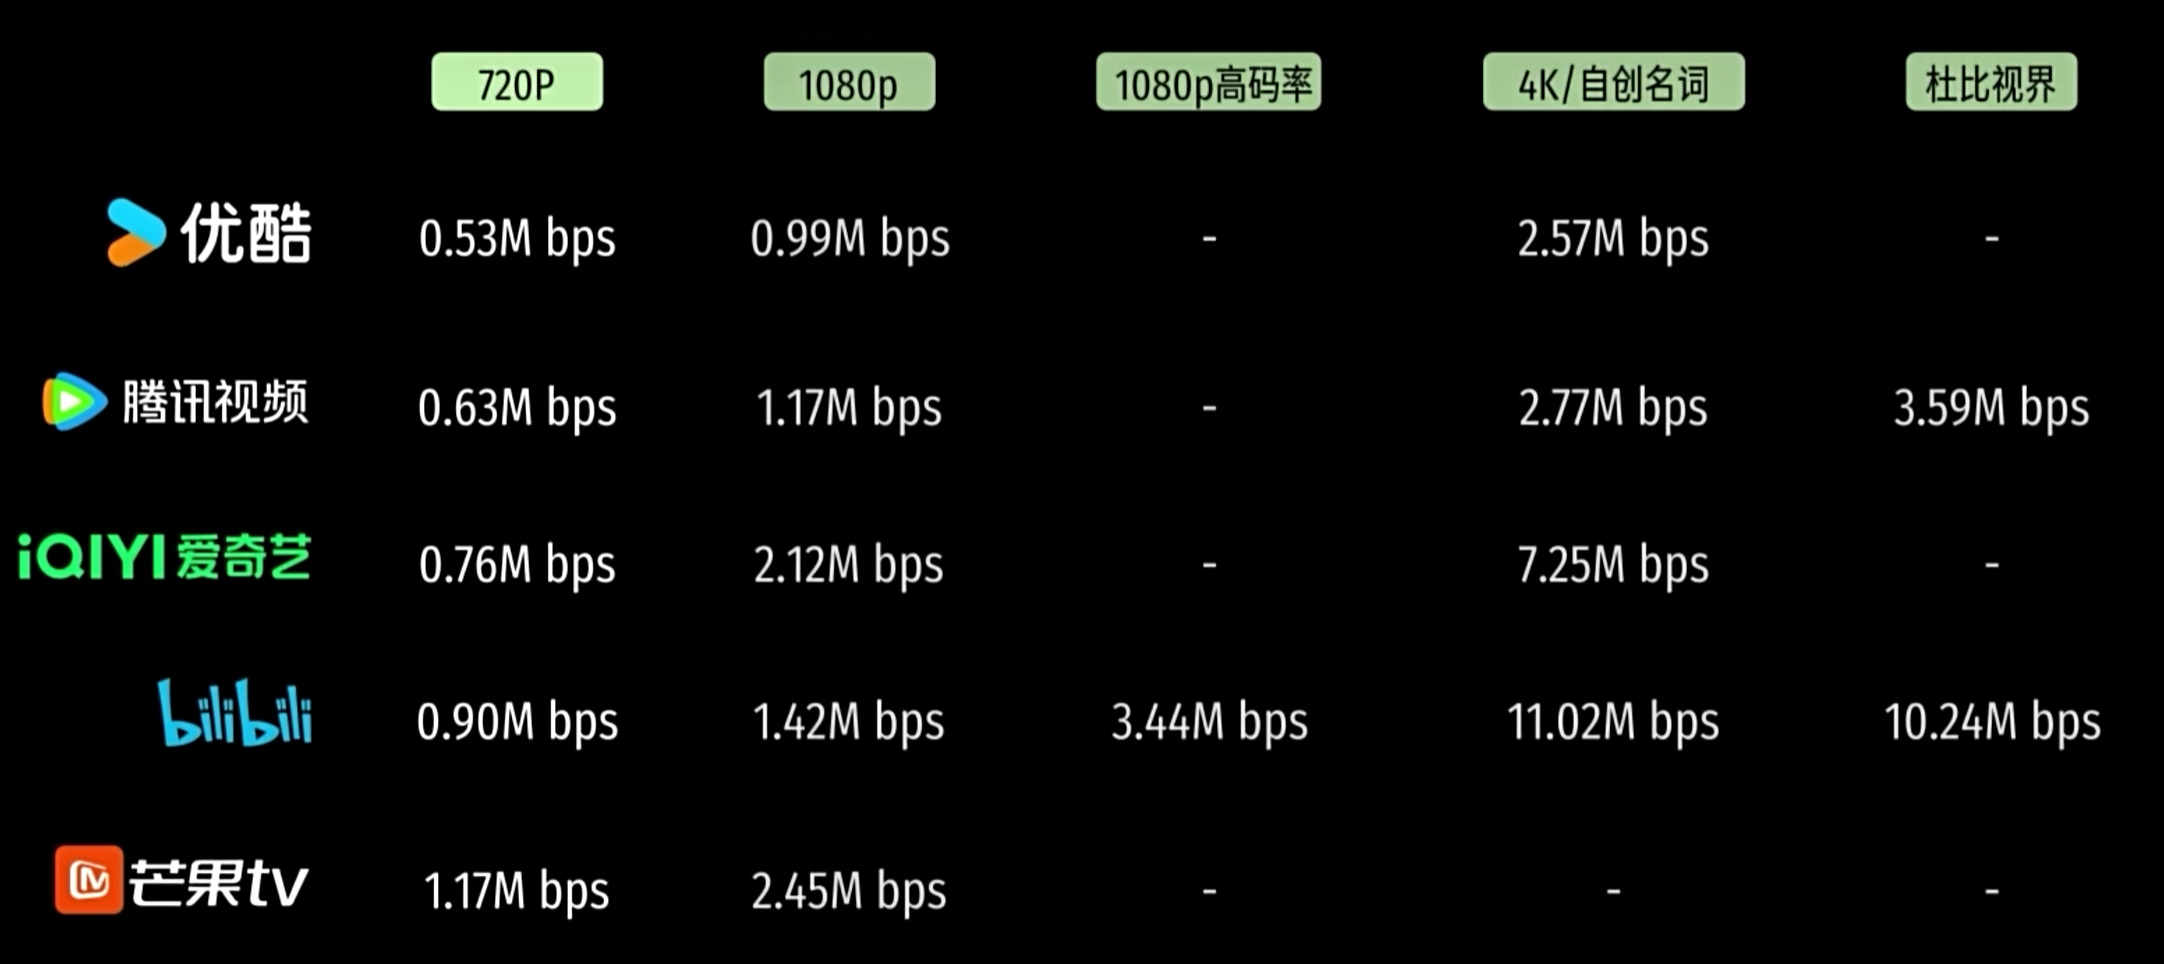
Task: Click the bilibili blue logo
Action: 235,714
